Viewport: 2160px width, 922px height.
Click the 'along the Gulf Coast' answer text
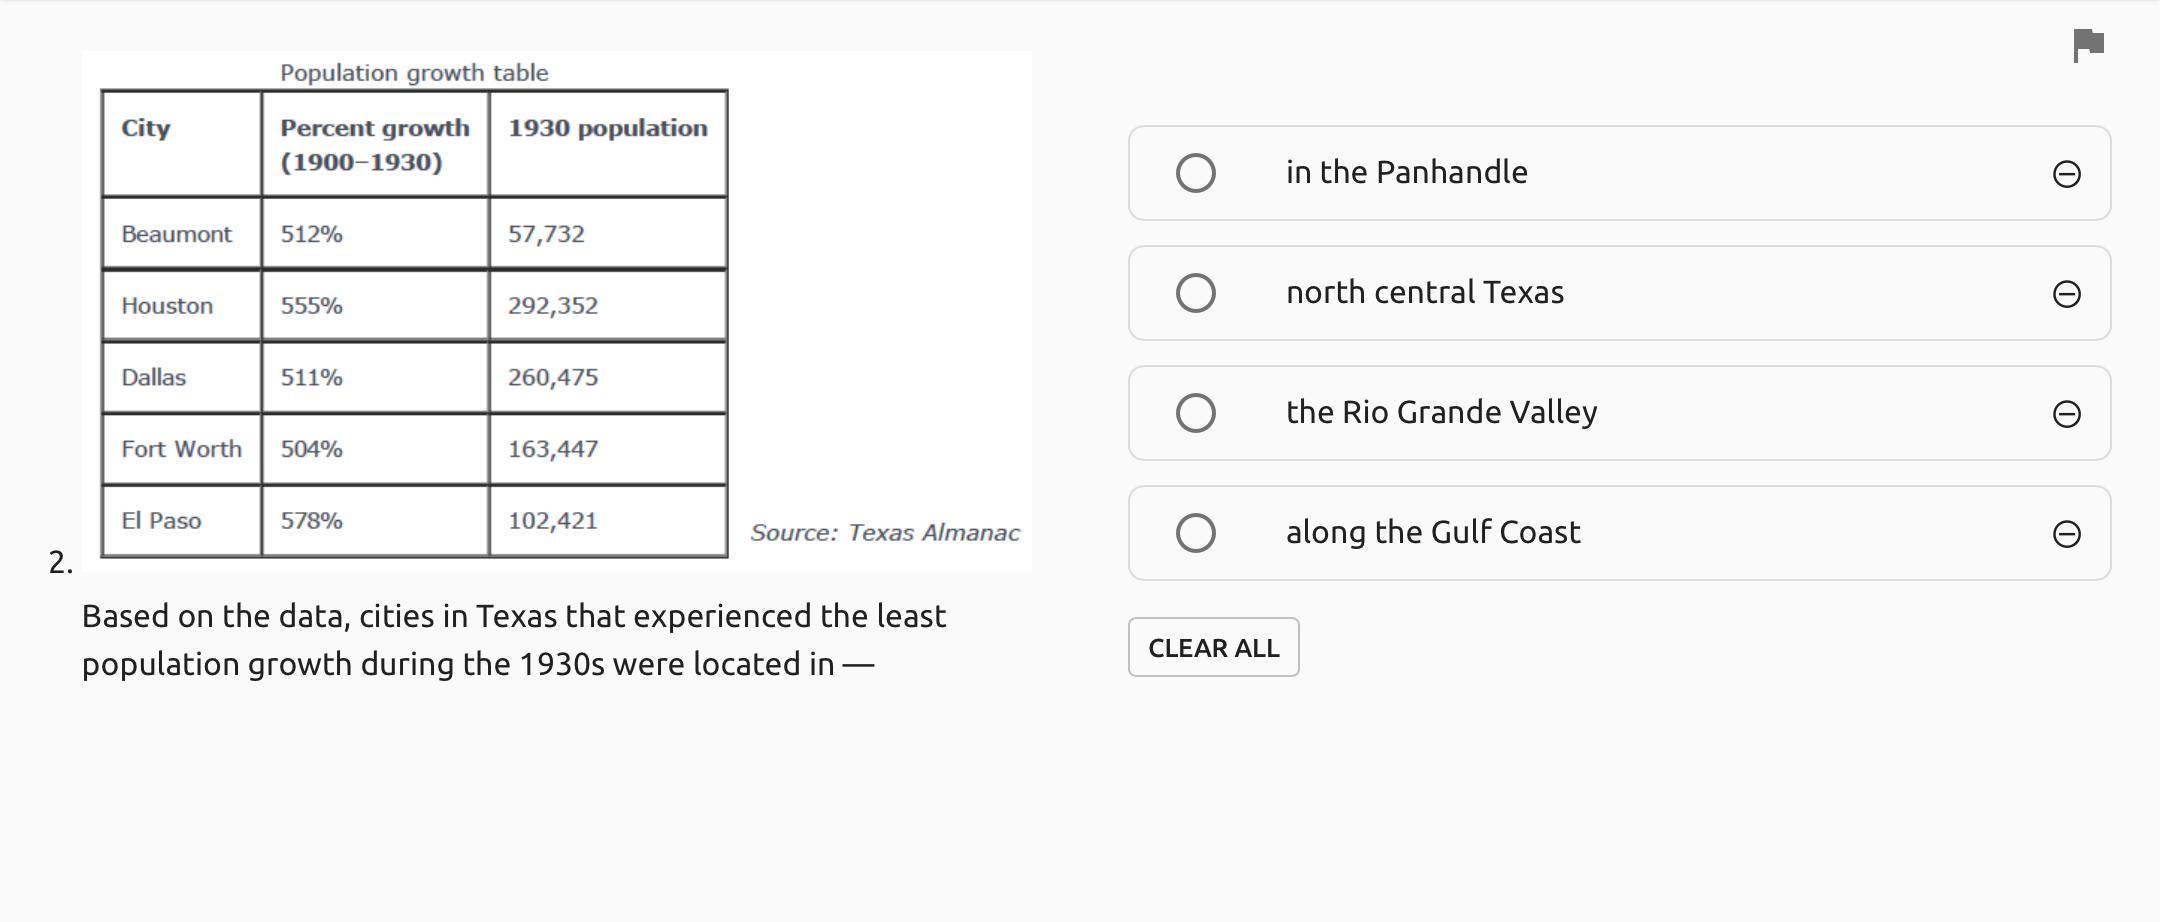(1432, 532)
